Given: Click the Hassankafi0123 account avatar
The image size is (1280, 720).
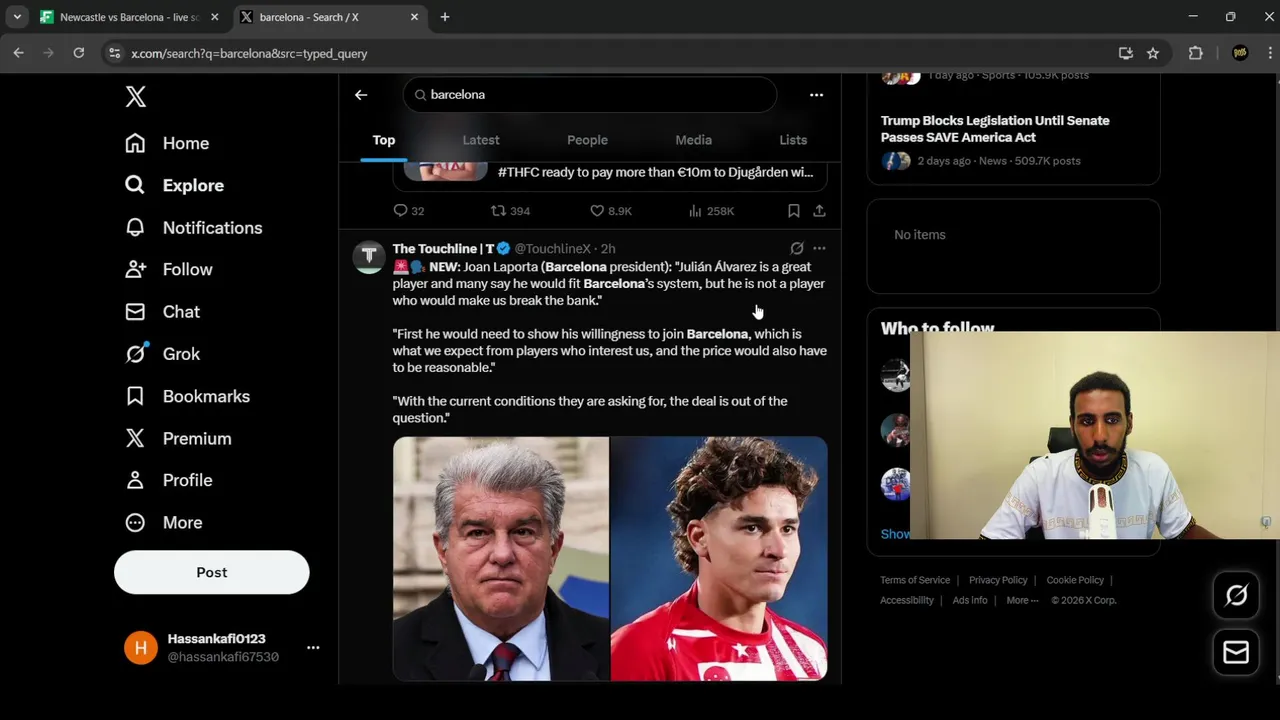Looking at the screenshot, I should (x=141, y=648).
